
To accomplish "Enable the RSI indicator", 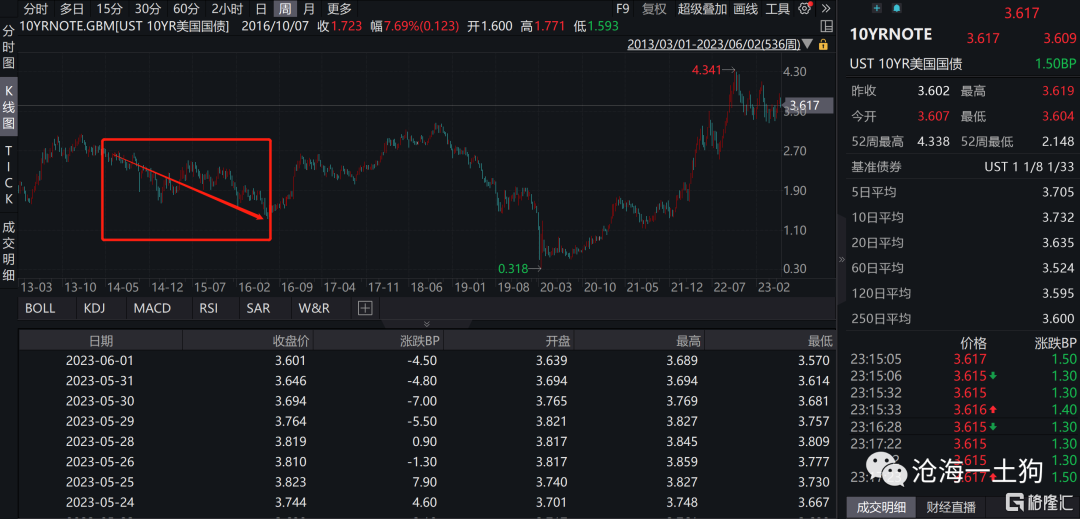I will pyautogui.click(x=209, y=308).
